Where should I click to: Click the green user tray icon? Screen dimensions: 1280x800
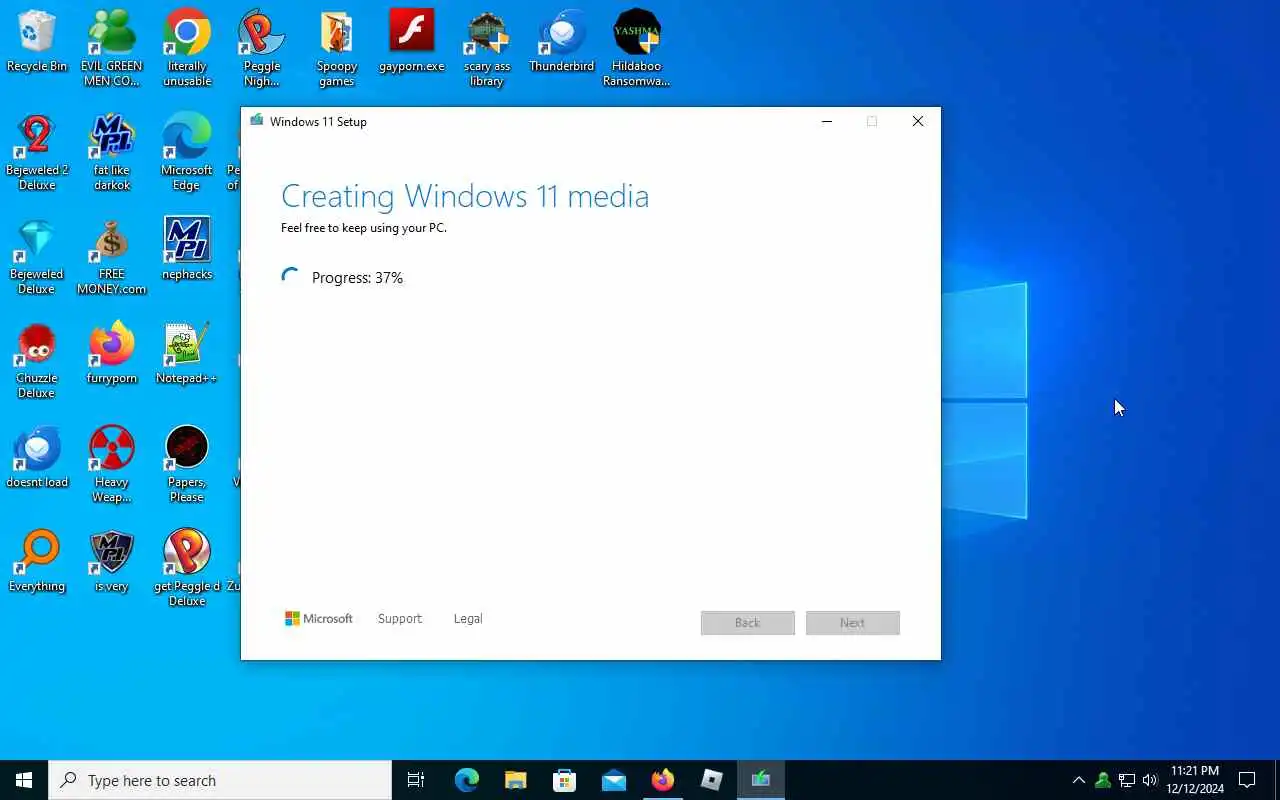1102,780
